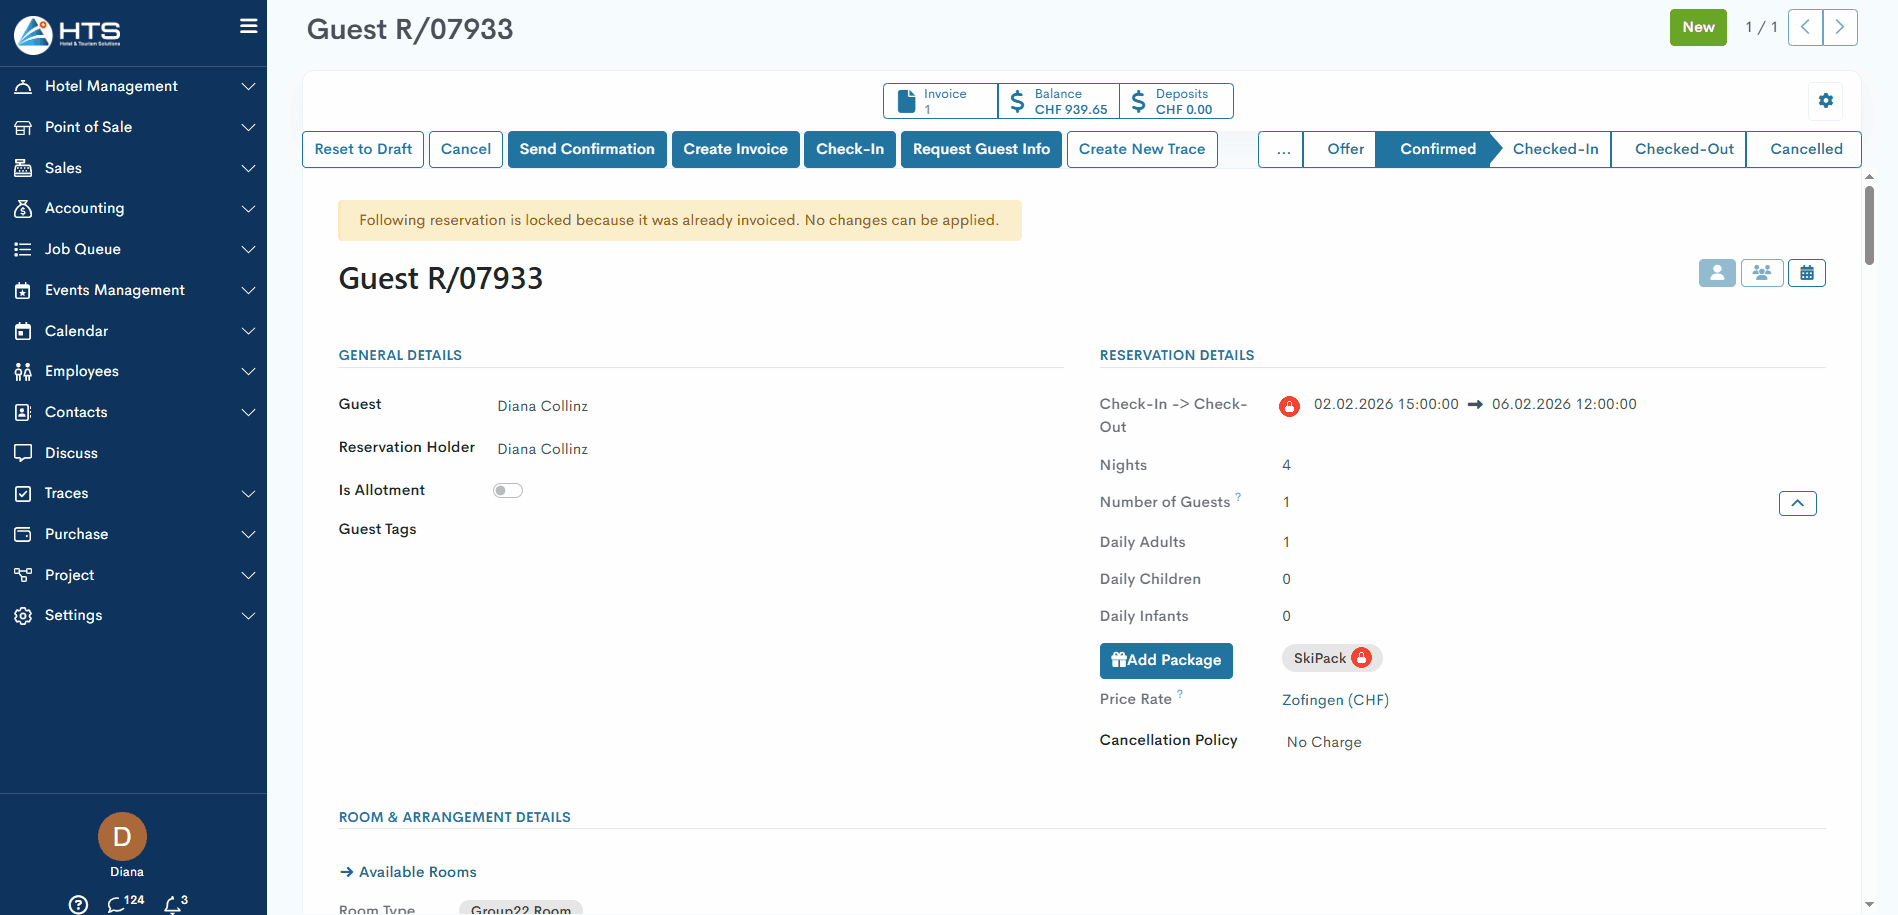The width and height of the screenshot is (1898, 915).
Task: Click the help question mark icon
Action: pyautogui.click(x=78, y=904)
